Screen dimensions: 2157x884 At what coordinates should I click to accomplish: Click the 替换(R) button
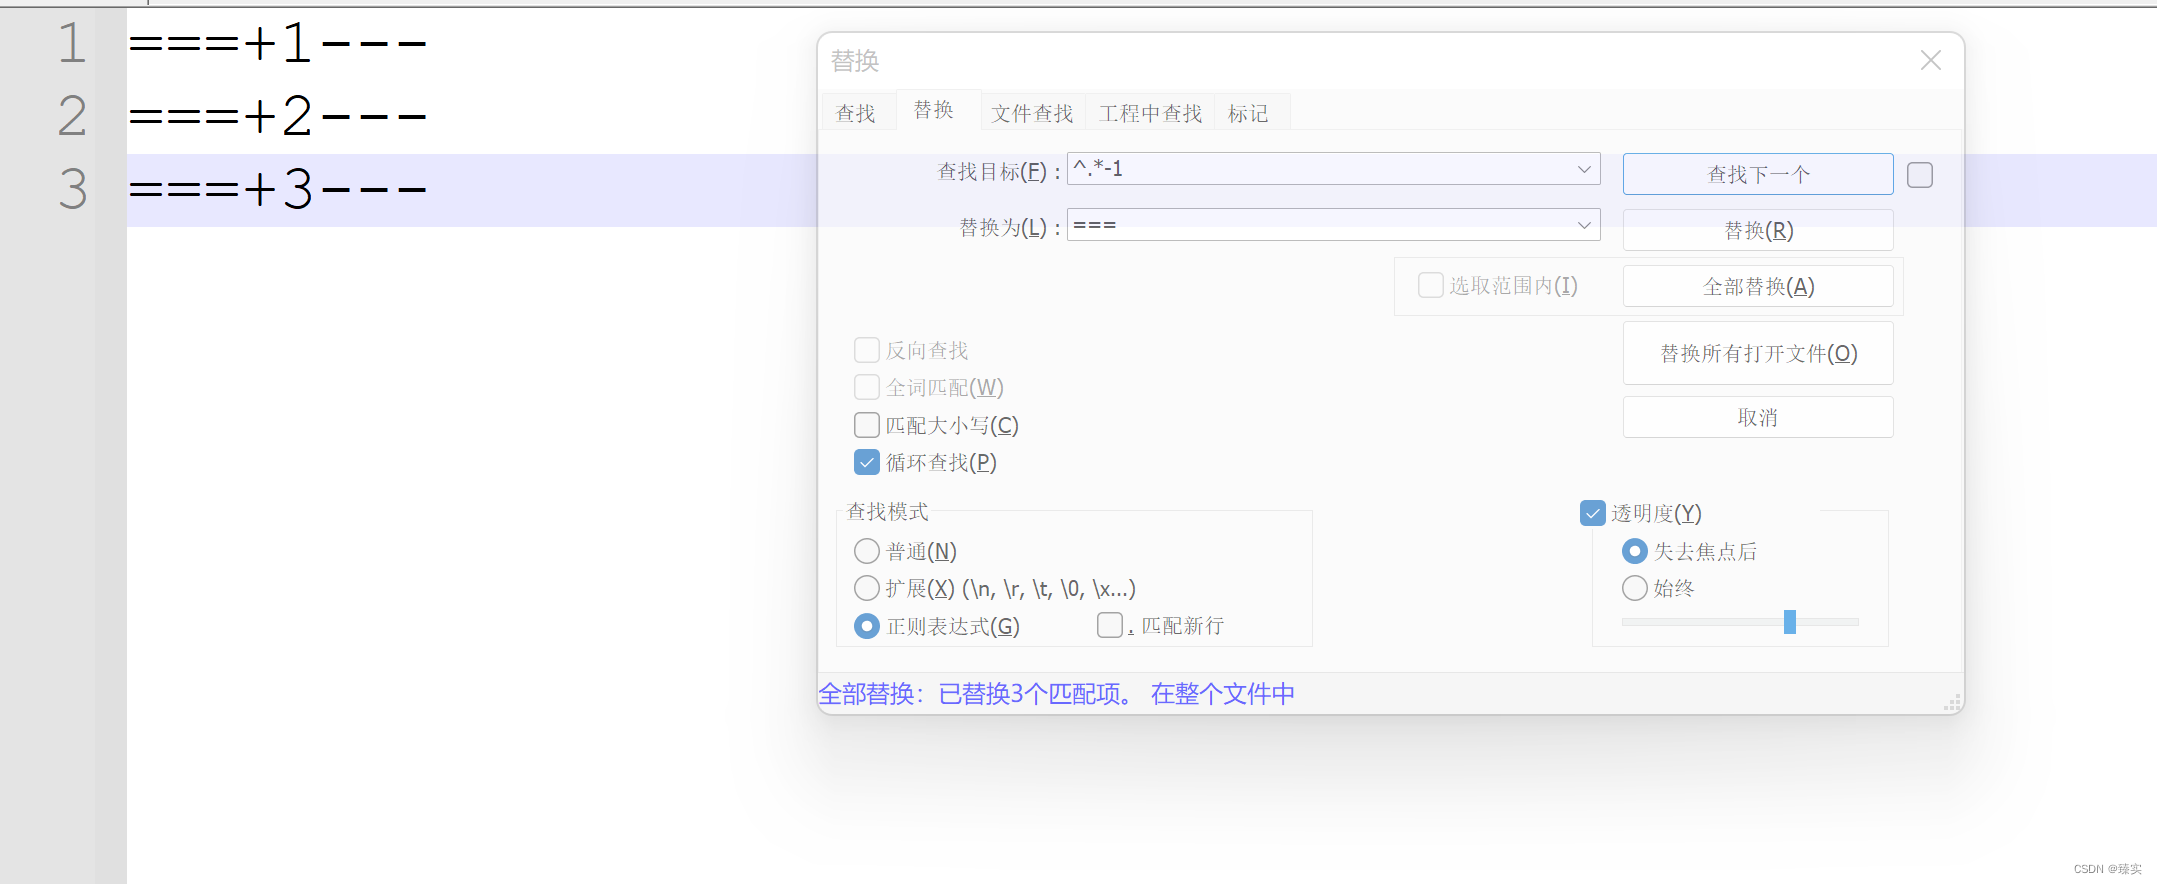point(1758,230)
